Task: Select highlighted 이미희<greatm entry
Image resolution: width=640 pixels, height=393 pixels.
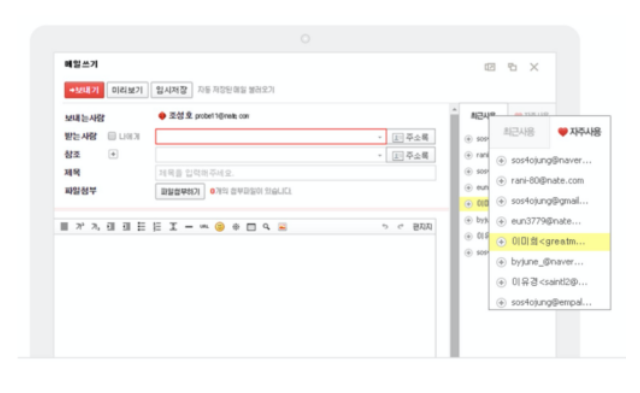Action: 549,242
